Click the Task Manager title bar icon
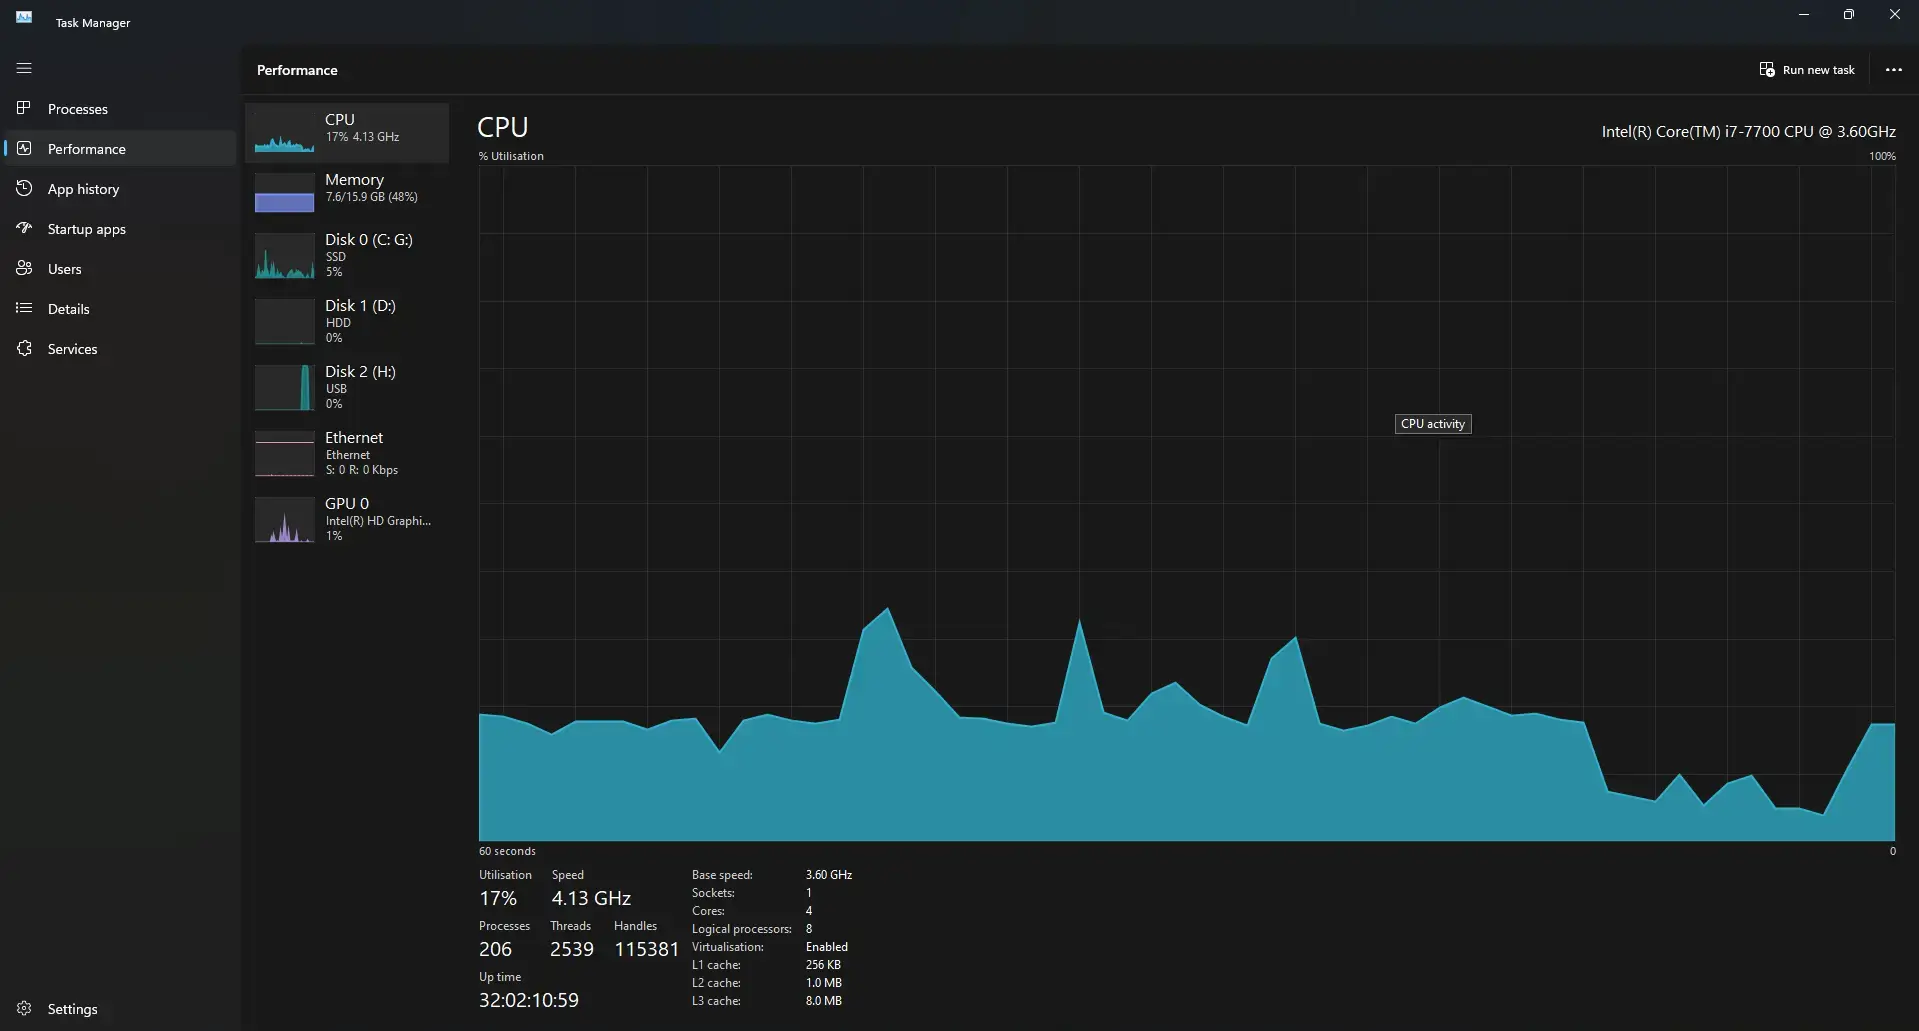This screenshot has width=1919, height=1031. 24,17
